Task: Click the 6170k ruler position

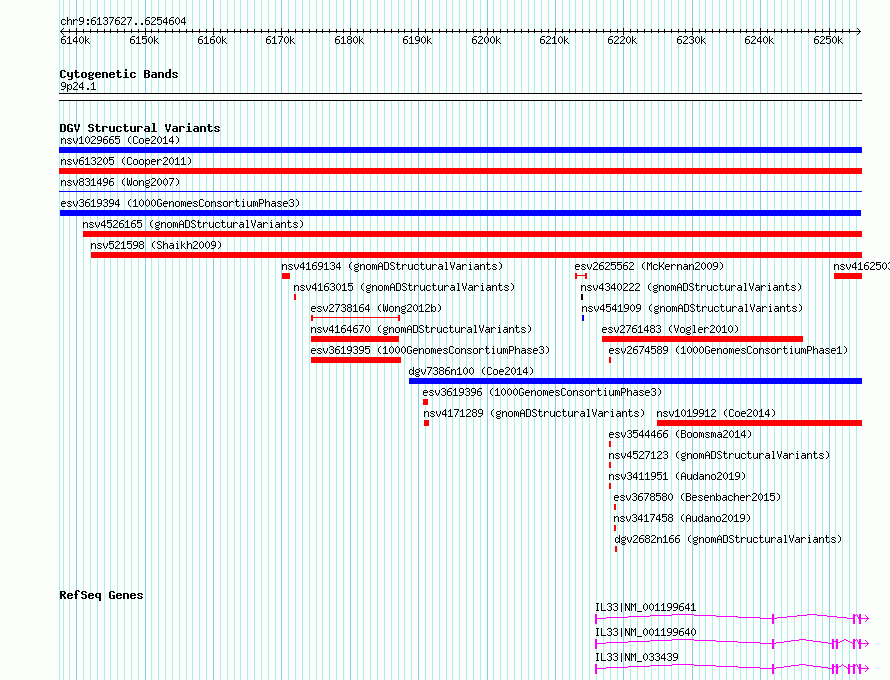Action: coord(280,40)
